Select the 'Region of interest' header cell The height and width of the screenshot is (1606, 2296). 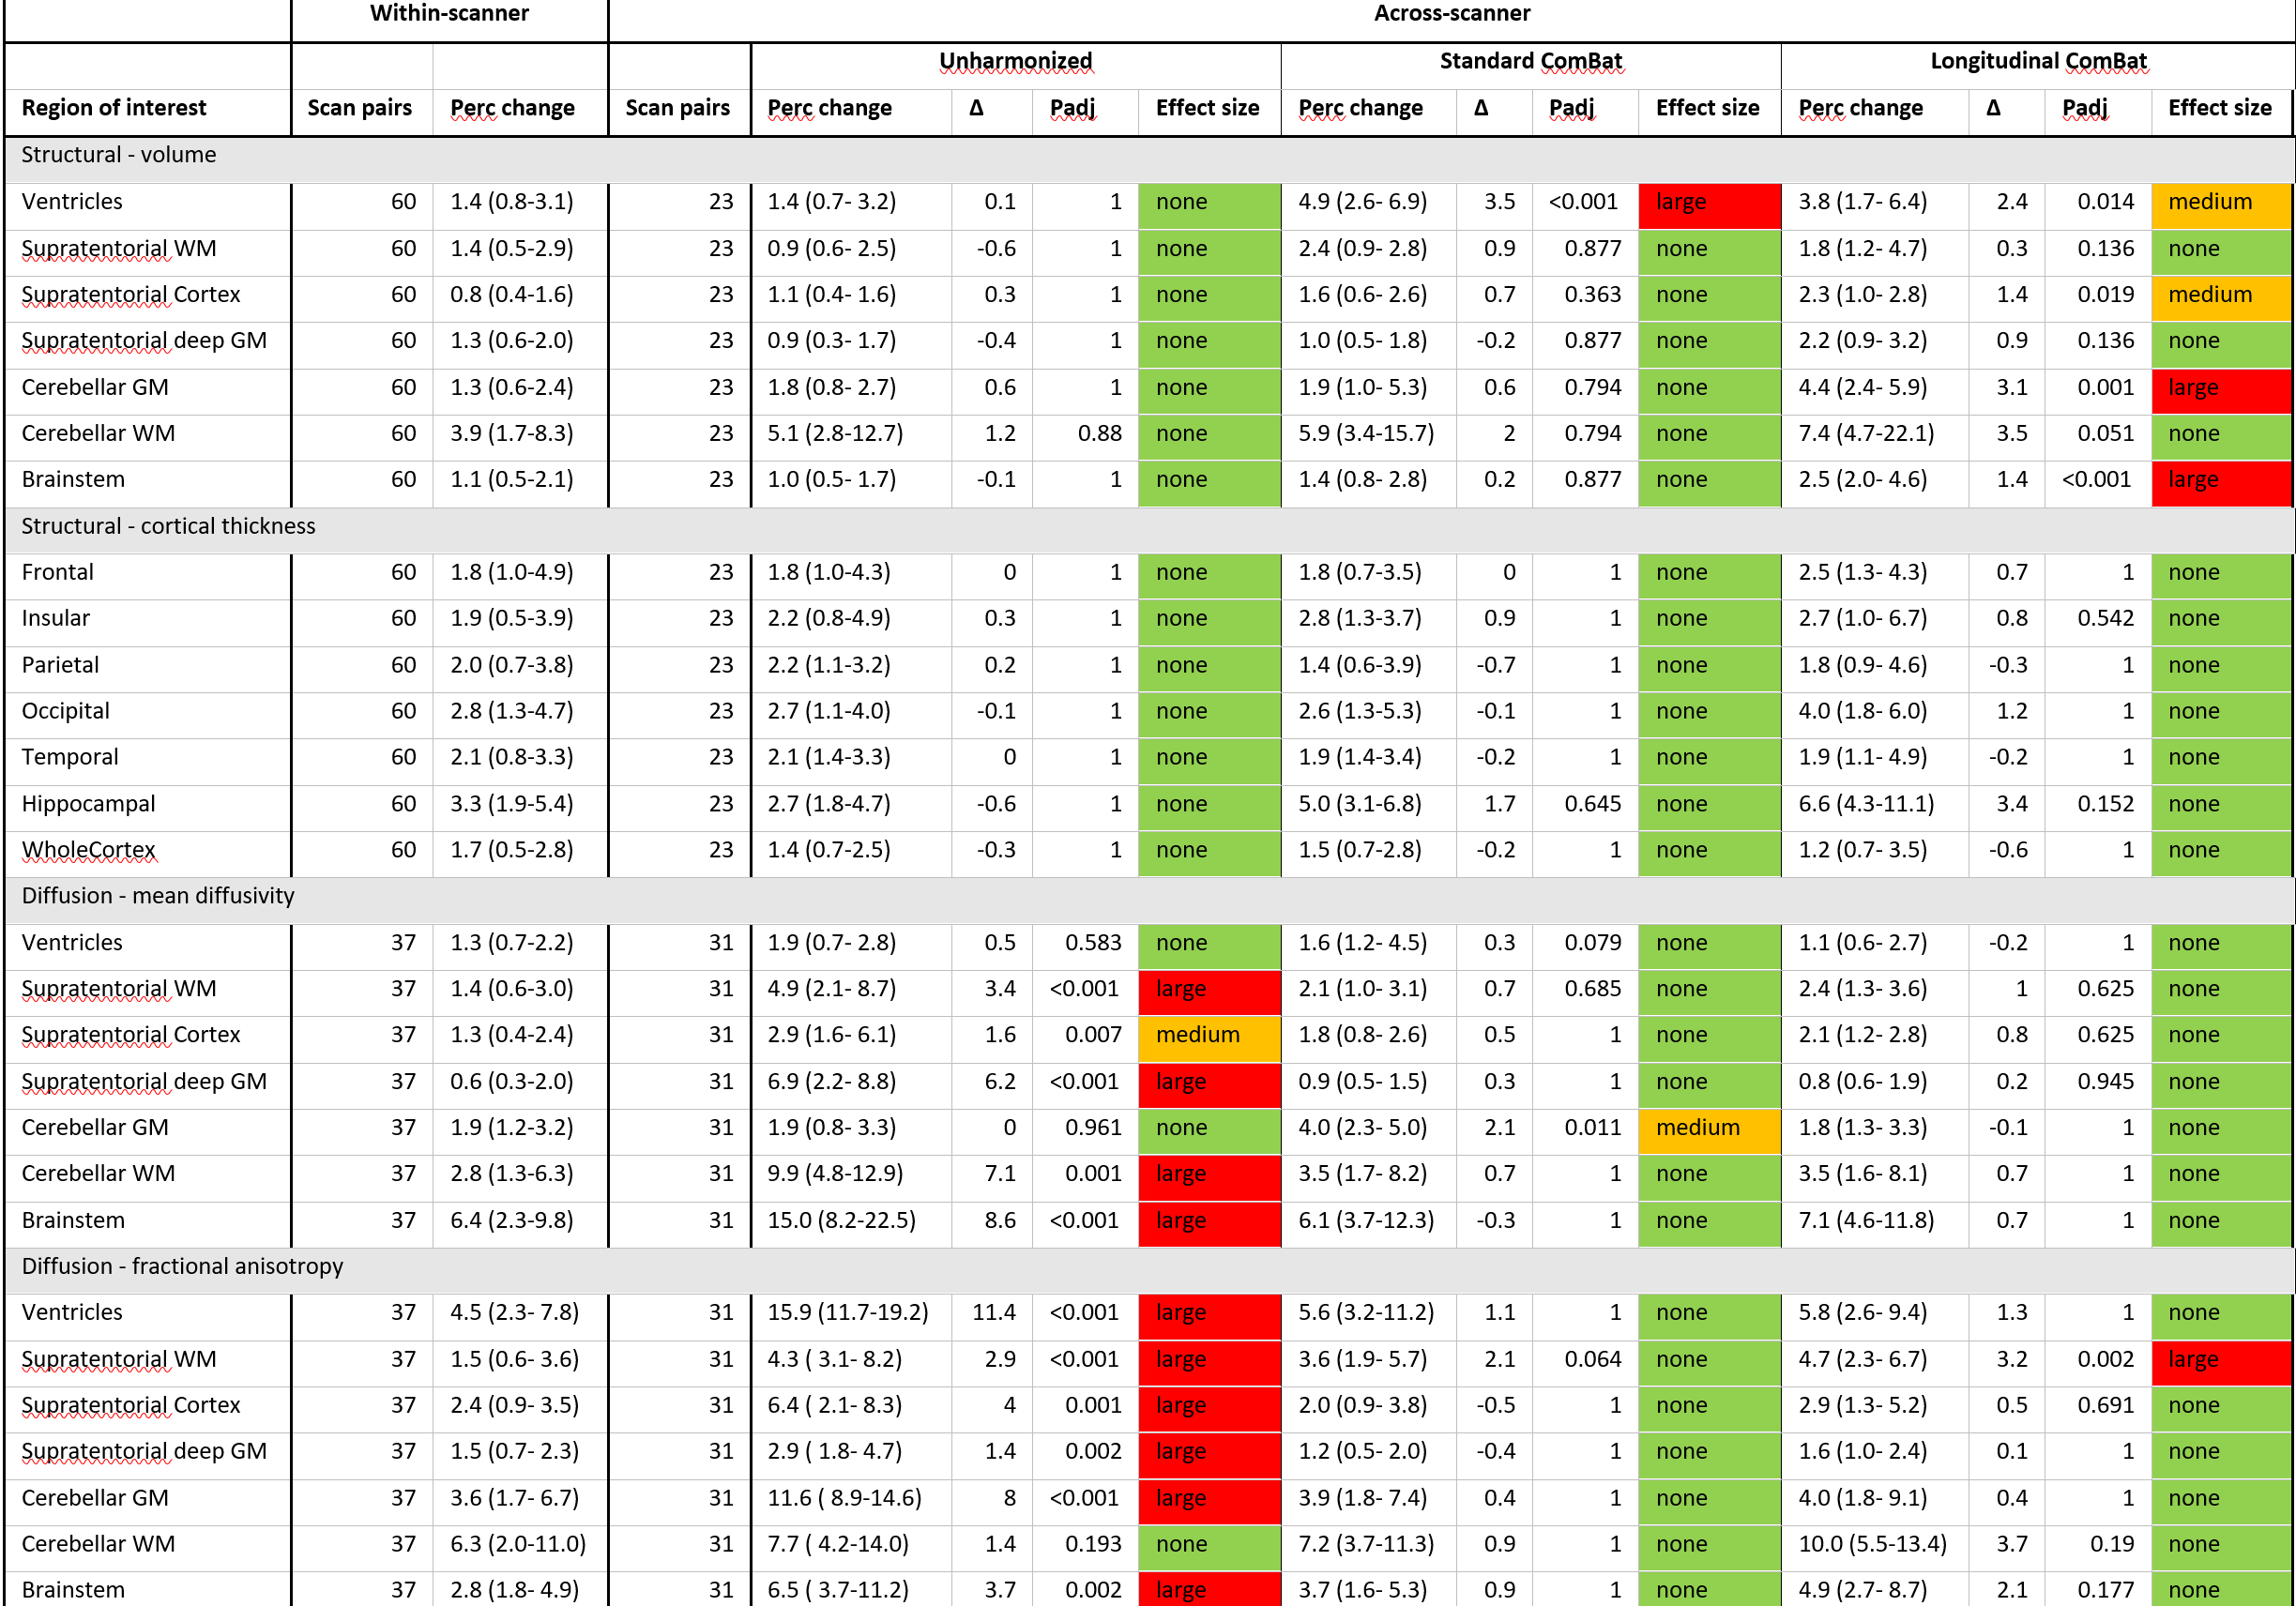114,108
